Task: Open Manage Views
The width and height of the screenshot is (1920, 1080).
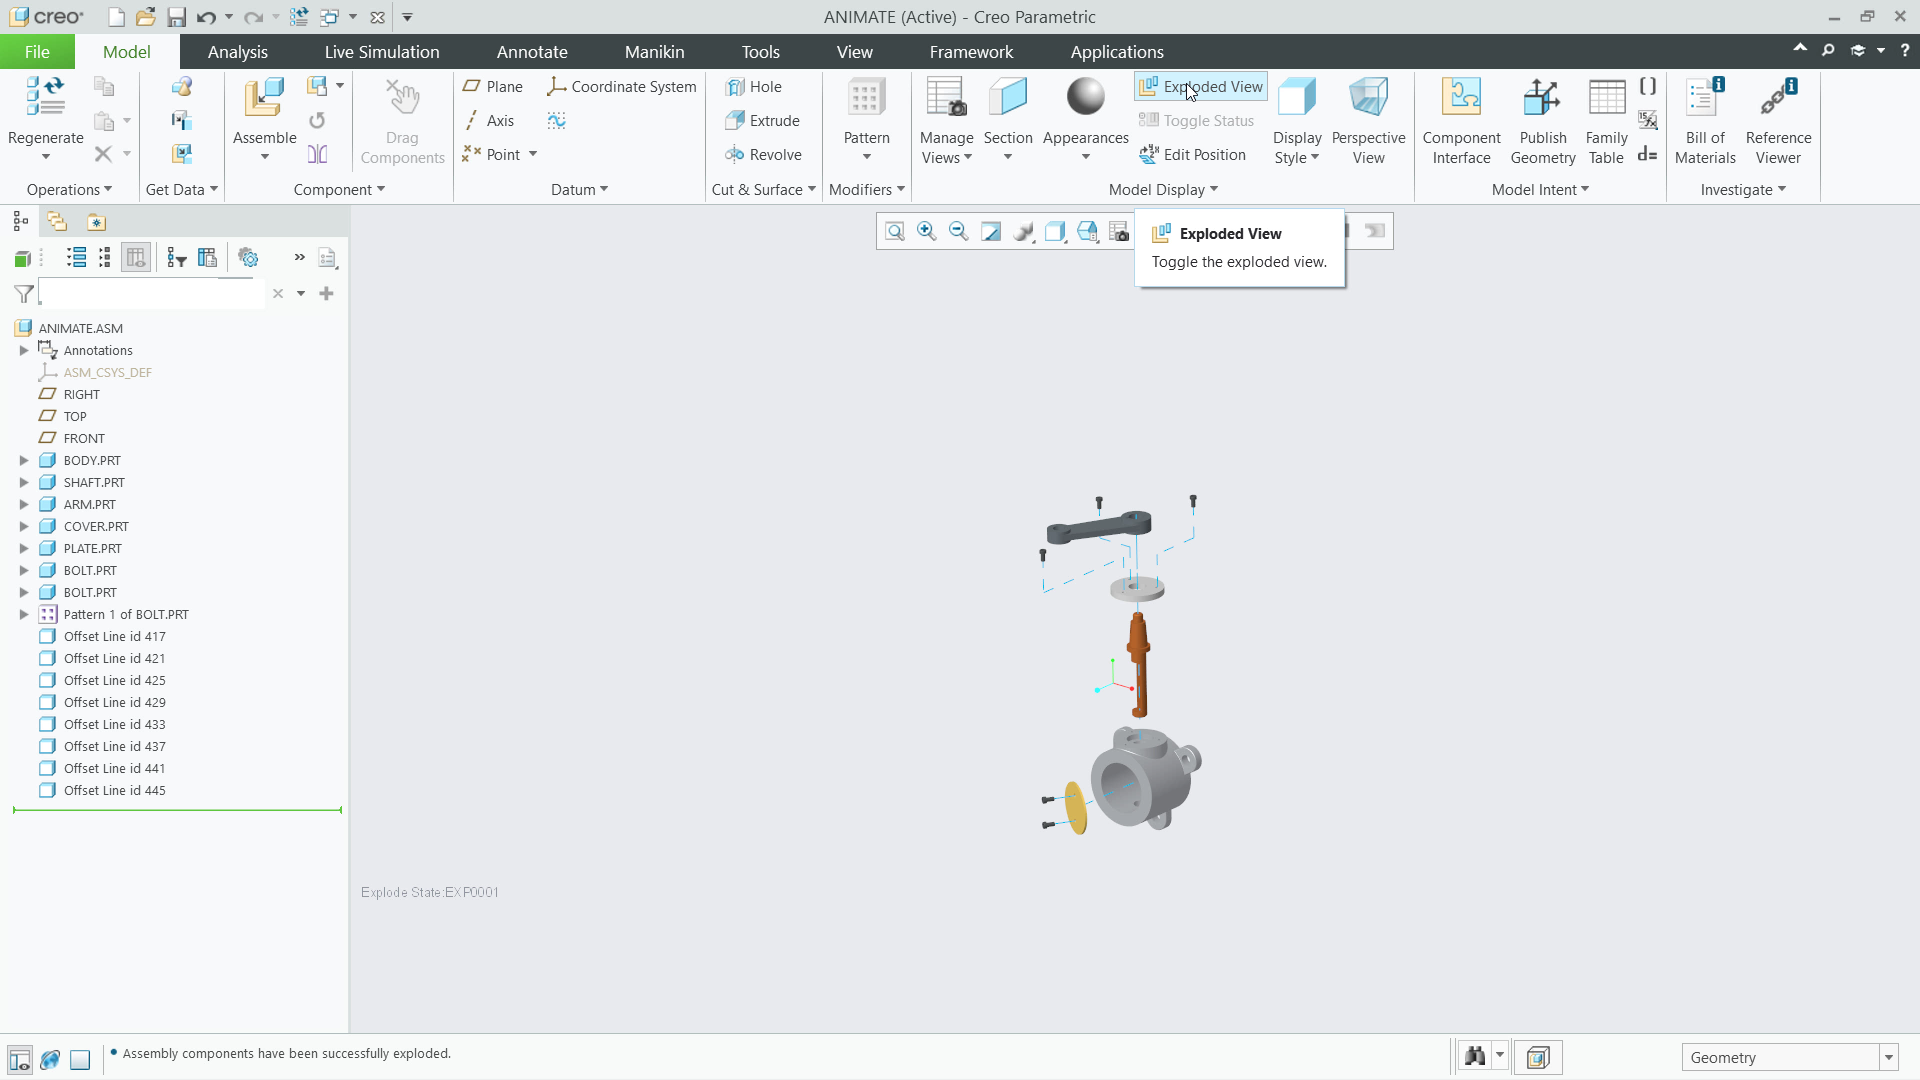Action: (946, 120)
